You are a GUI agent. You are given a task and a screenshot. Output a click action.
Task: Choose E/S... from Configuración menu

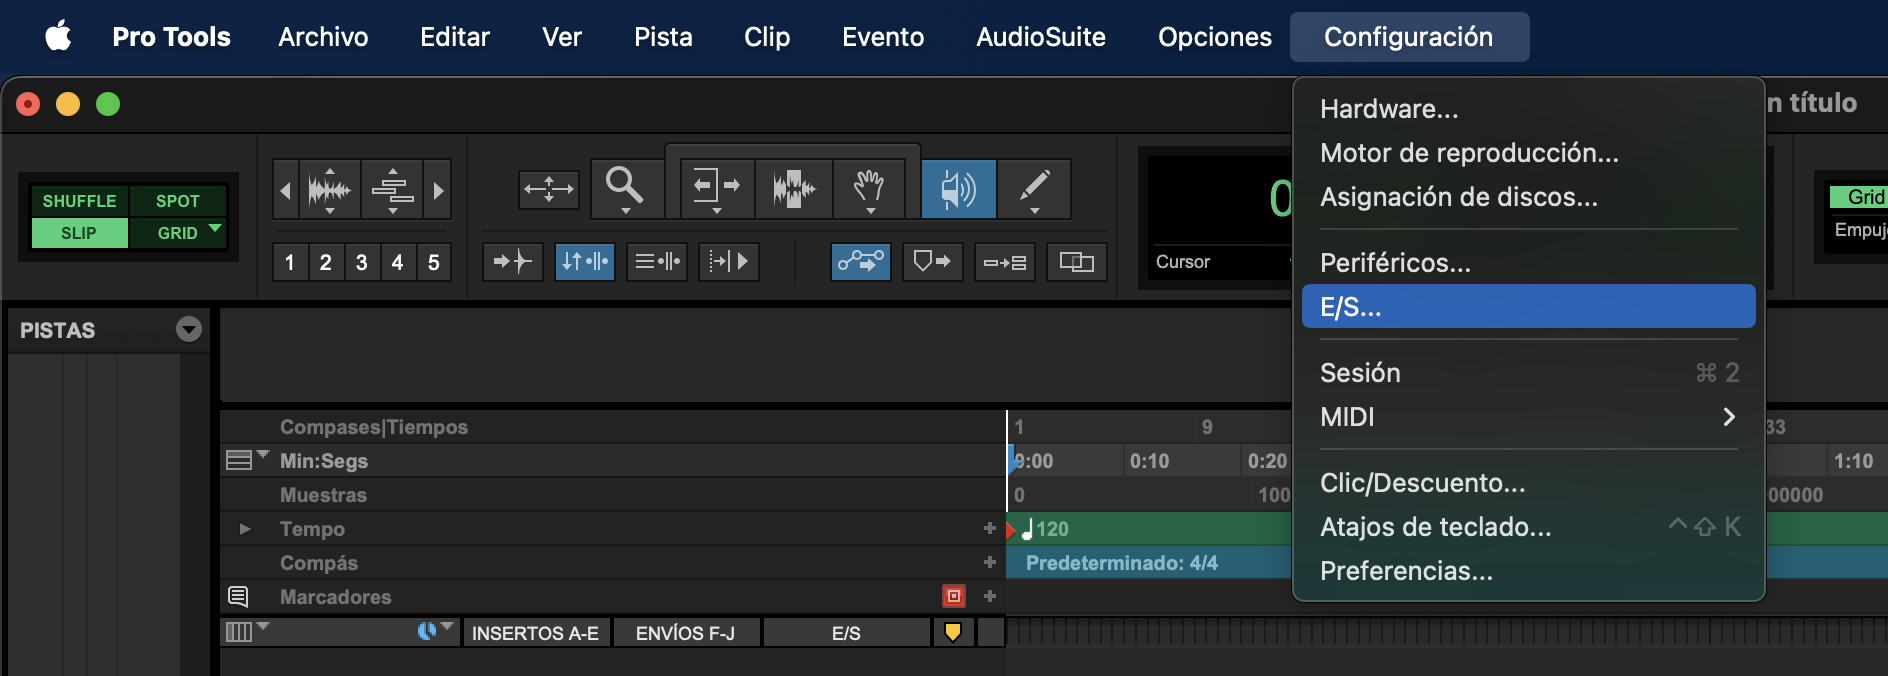pos(1527,307)
